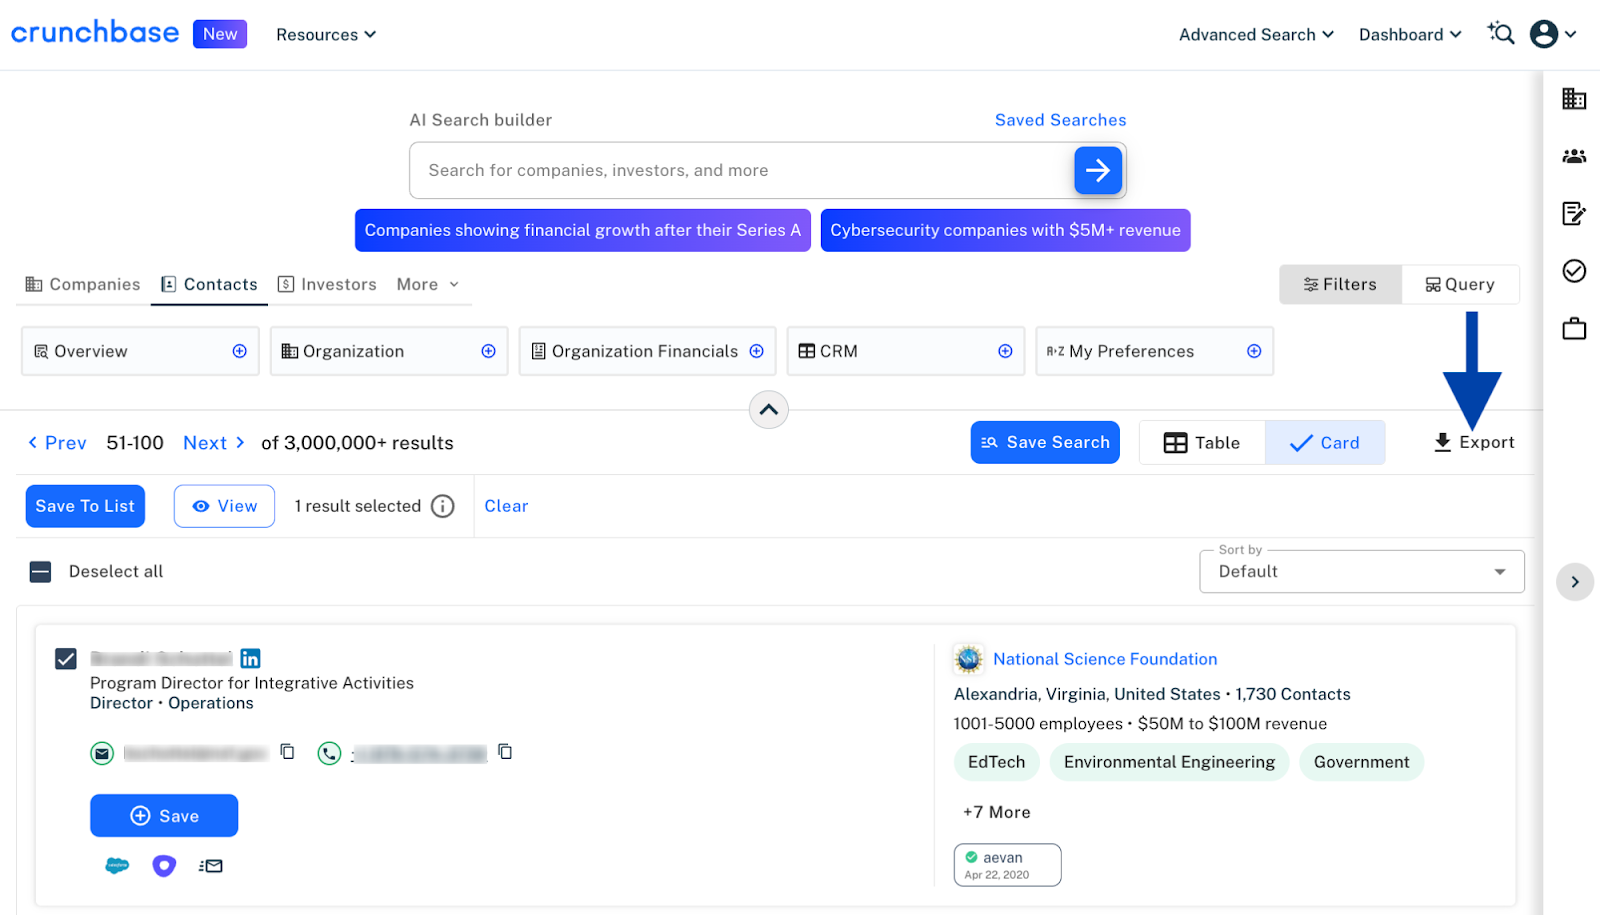
Task: Open the contact's LinkedIn profile icon
Action: [250, 658]
